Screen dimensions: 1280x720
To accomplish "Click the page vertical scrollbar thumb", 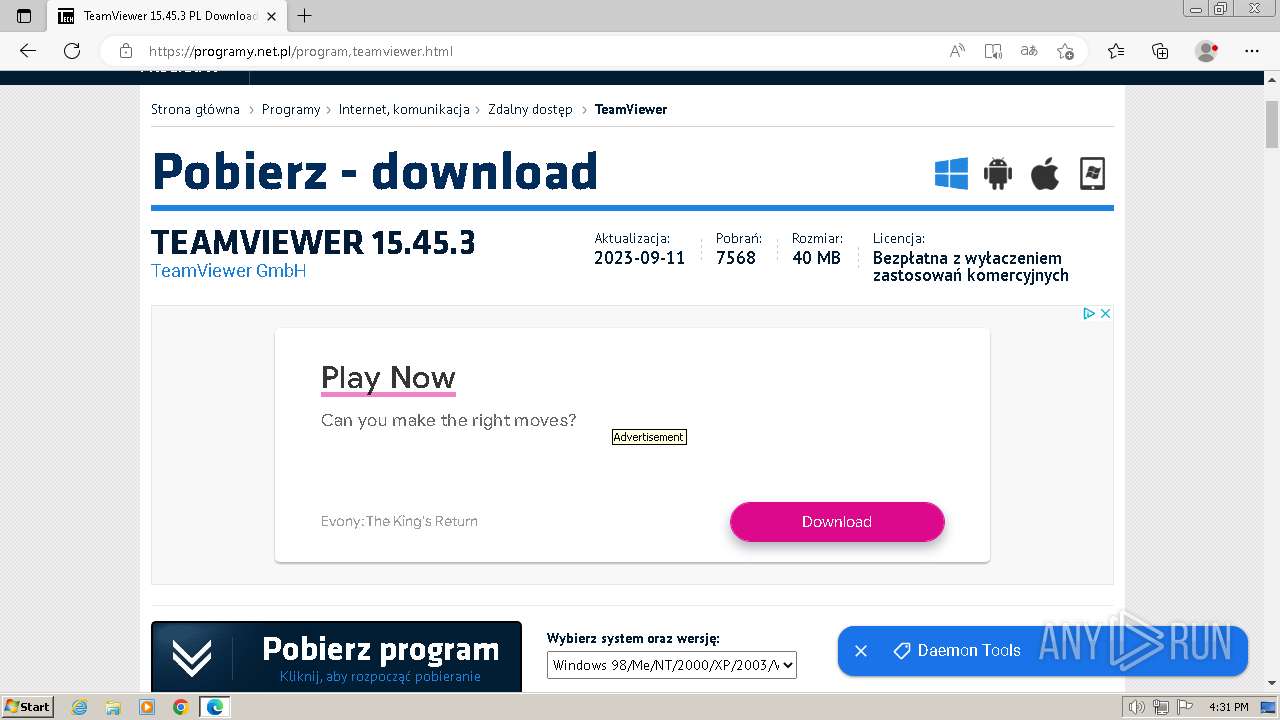I will coord(1272,124).
